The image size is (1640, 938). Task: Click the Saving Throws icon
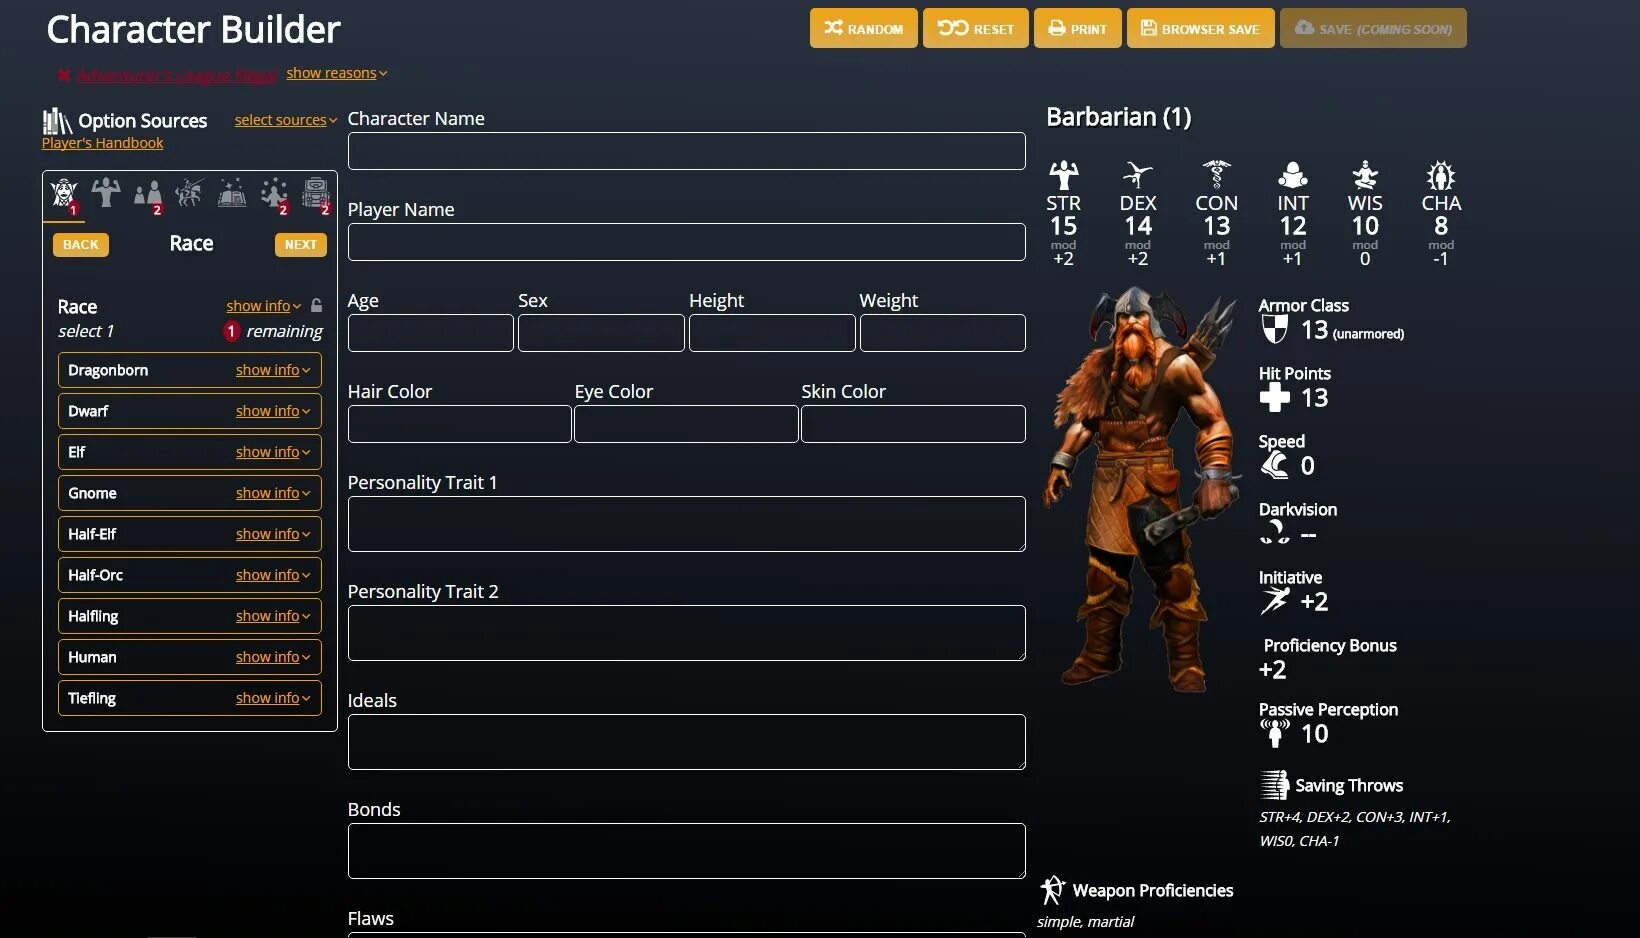pyautogui.click(x=1275, y=785)
